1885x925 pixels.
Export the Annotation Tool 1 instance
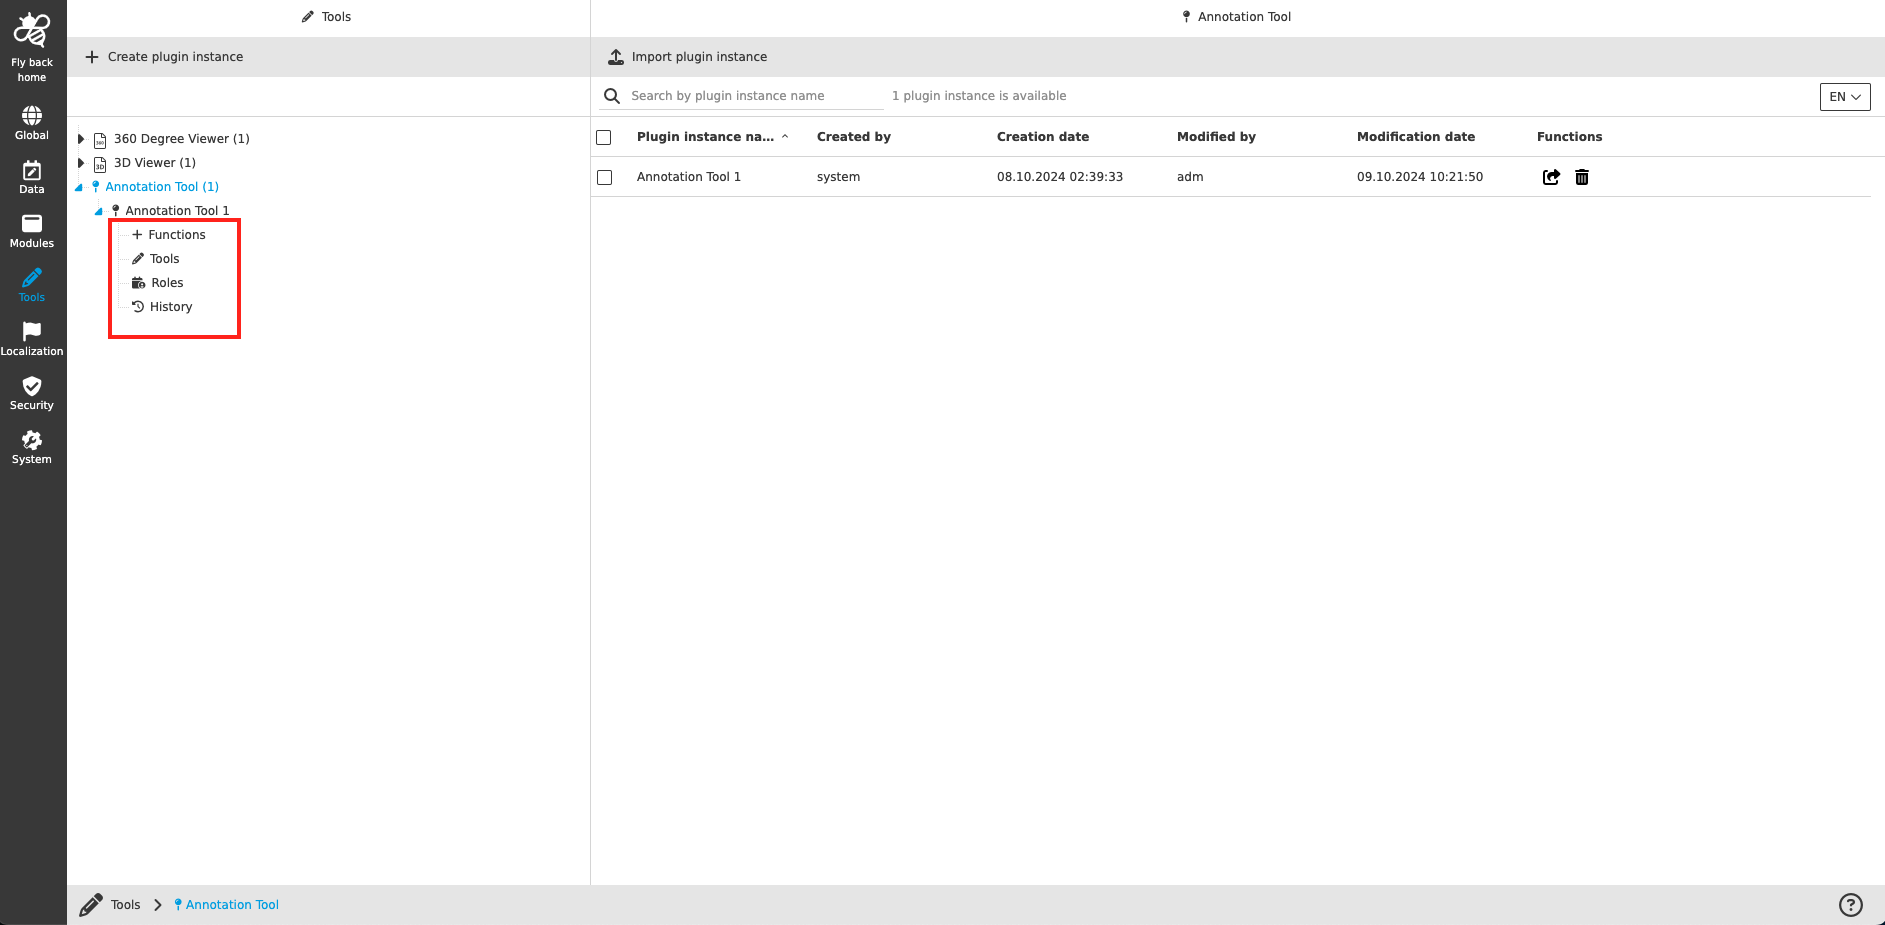coord(1551,177)
